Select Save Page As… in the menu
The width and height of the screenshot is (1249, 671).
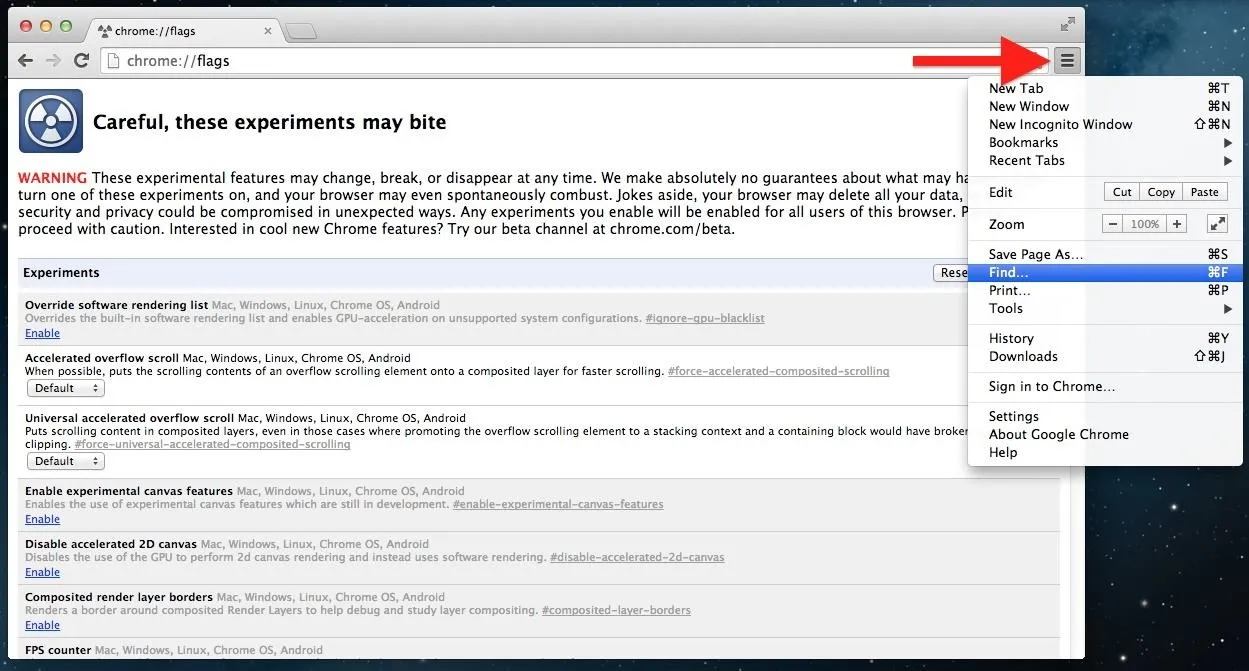point(1105,255)
